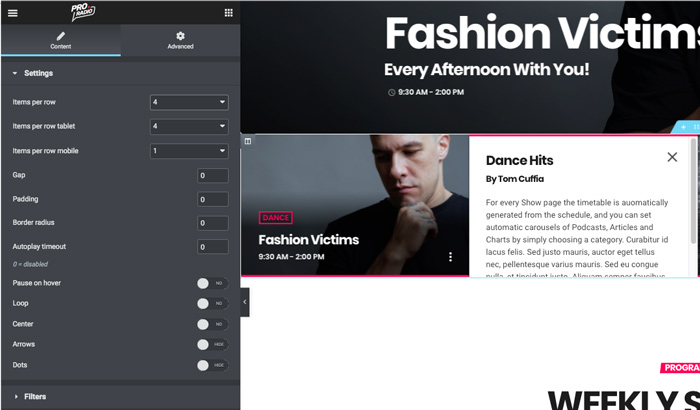The height and width of the screenshot is (410, 700).
Task: Switch to the Content tab
Action: (60, 40)
